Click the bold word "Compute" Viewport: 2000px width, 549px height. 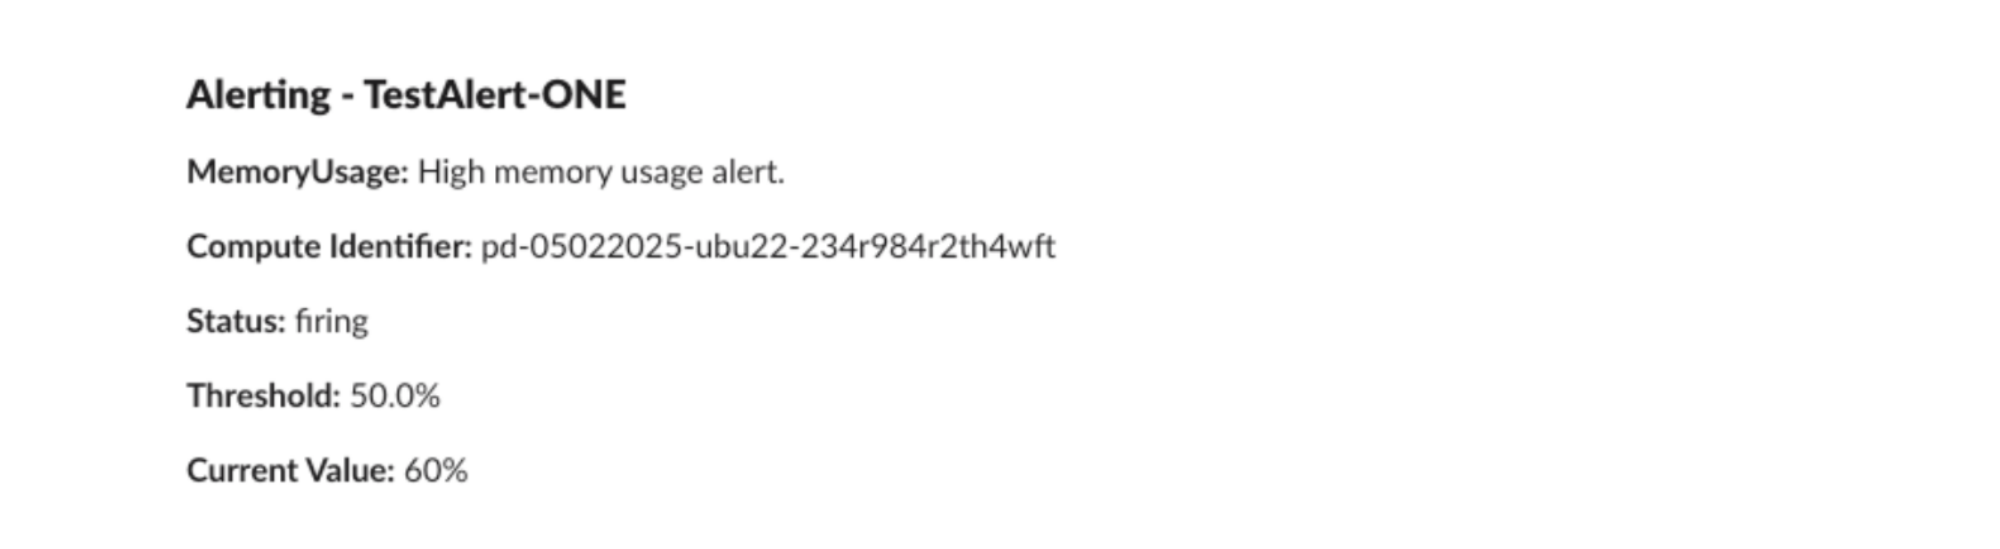(254, 247)
